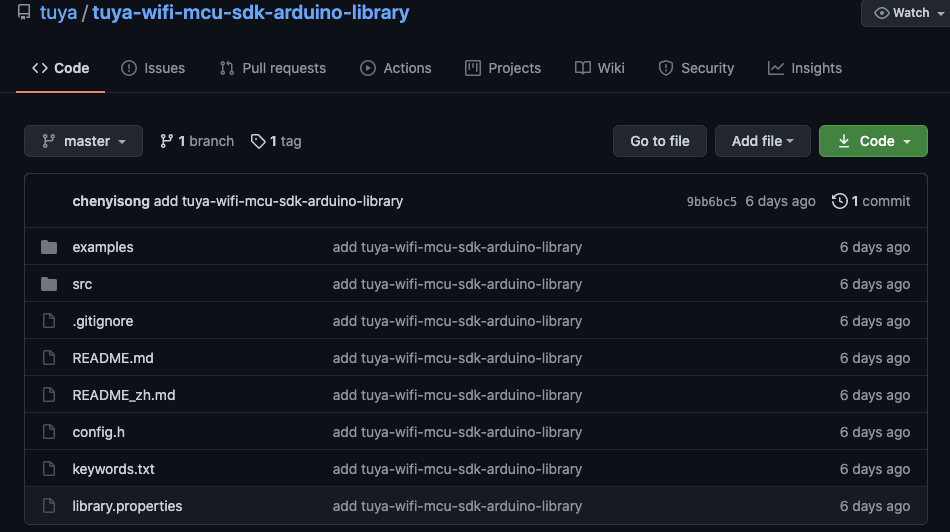Open the .gitignore file
The width and height of the screenshot is (950, 532).
tap(103, 321)
